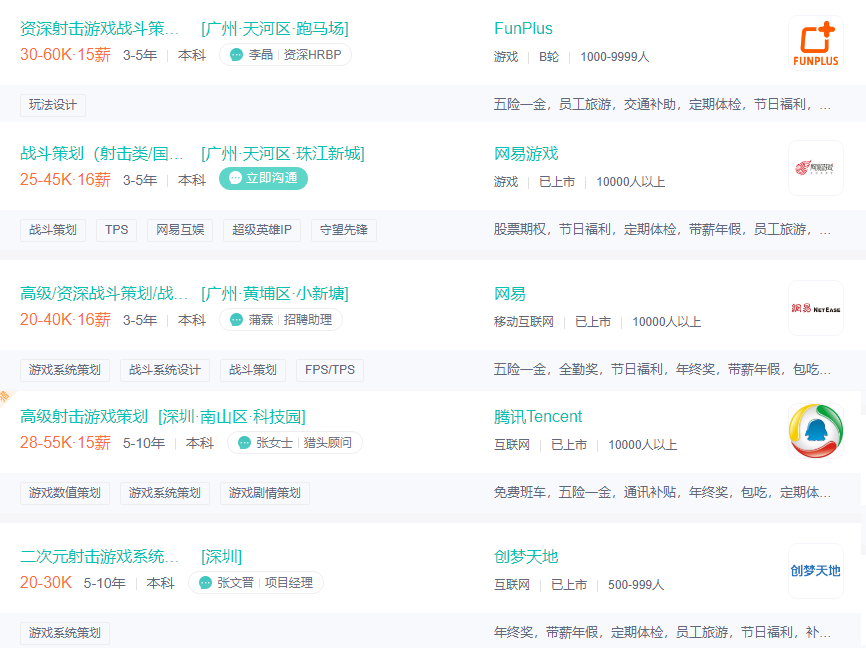Screen dimensions: 866x648
Task: Select the TPS tag
Action: [117, 230]
